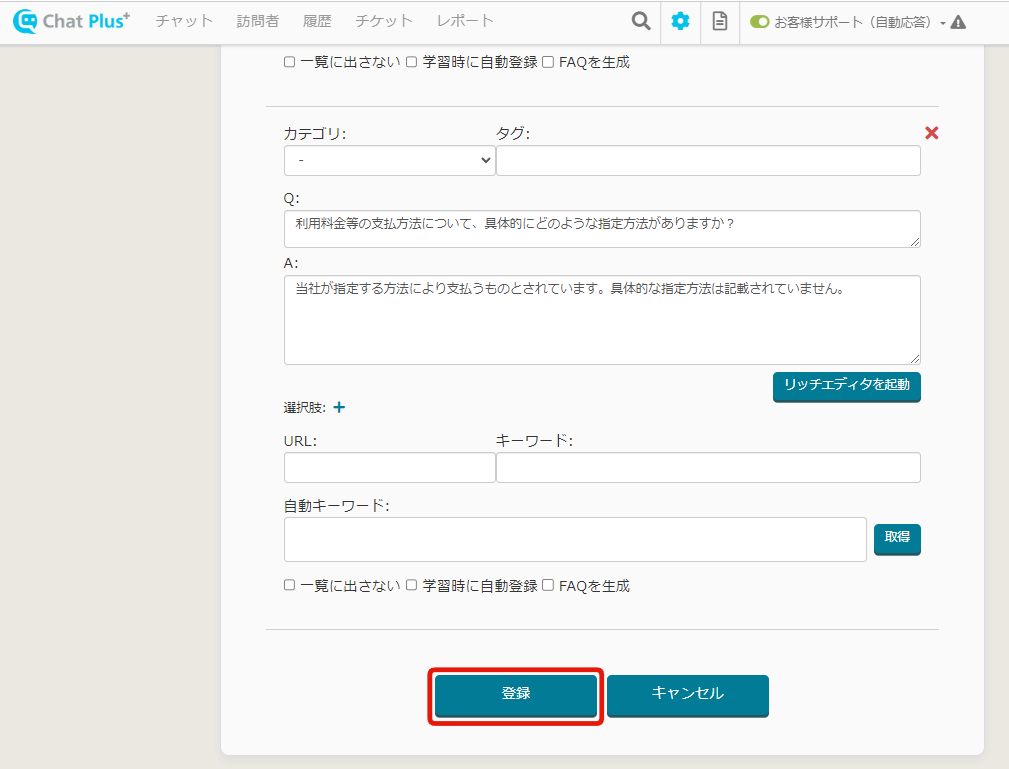Toggle the green online status switch
The image size is (1009, 769).
(759, 22)
